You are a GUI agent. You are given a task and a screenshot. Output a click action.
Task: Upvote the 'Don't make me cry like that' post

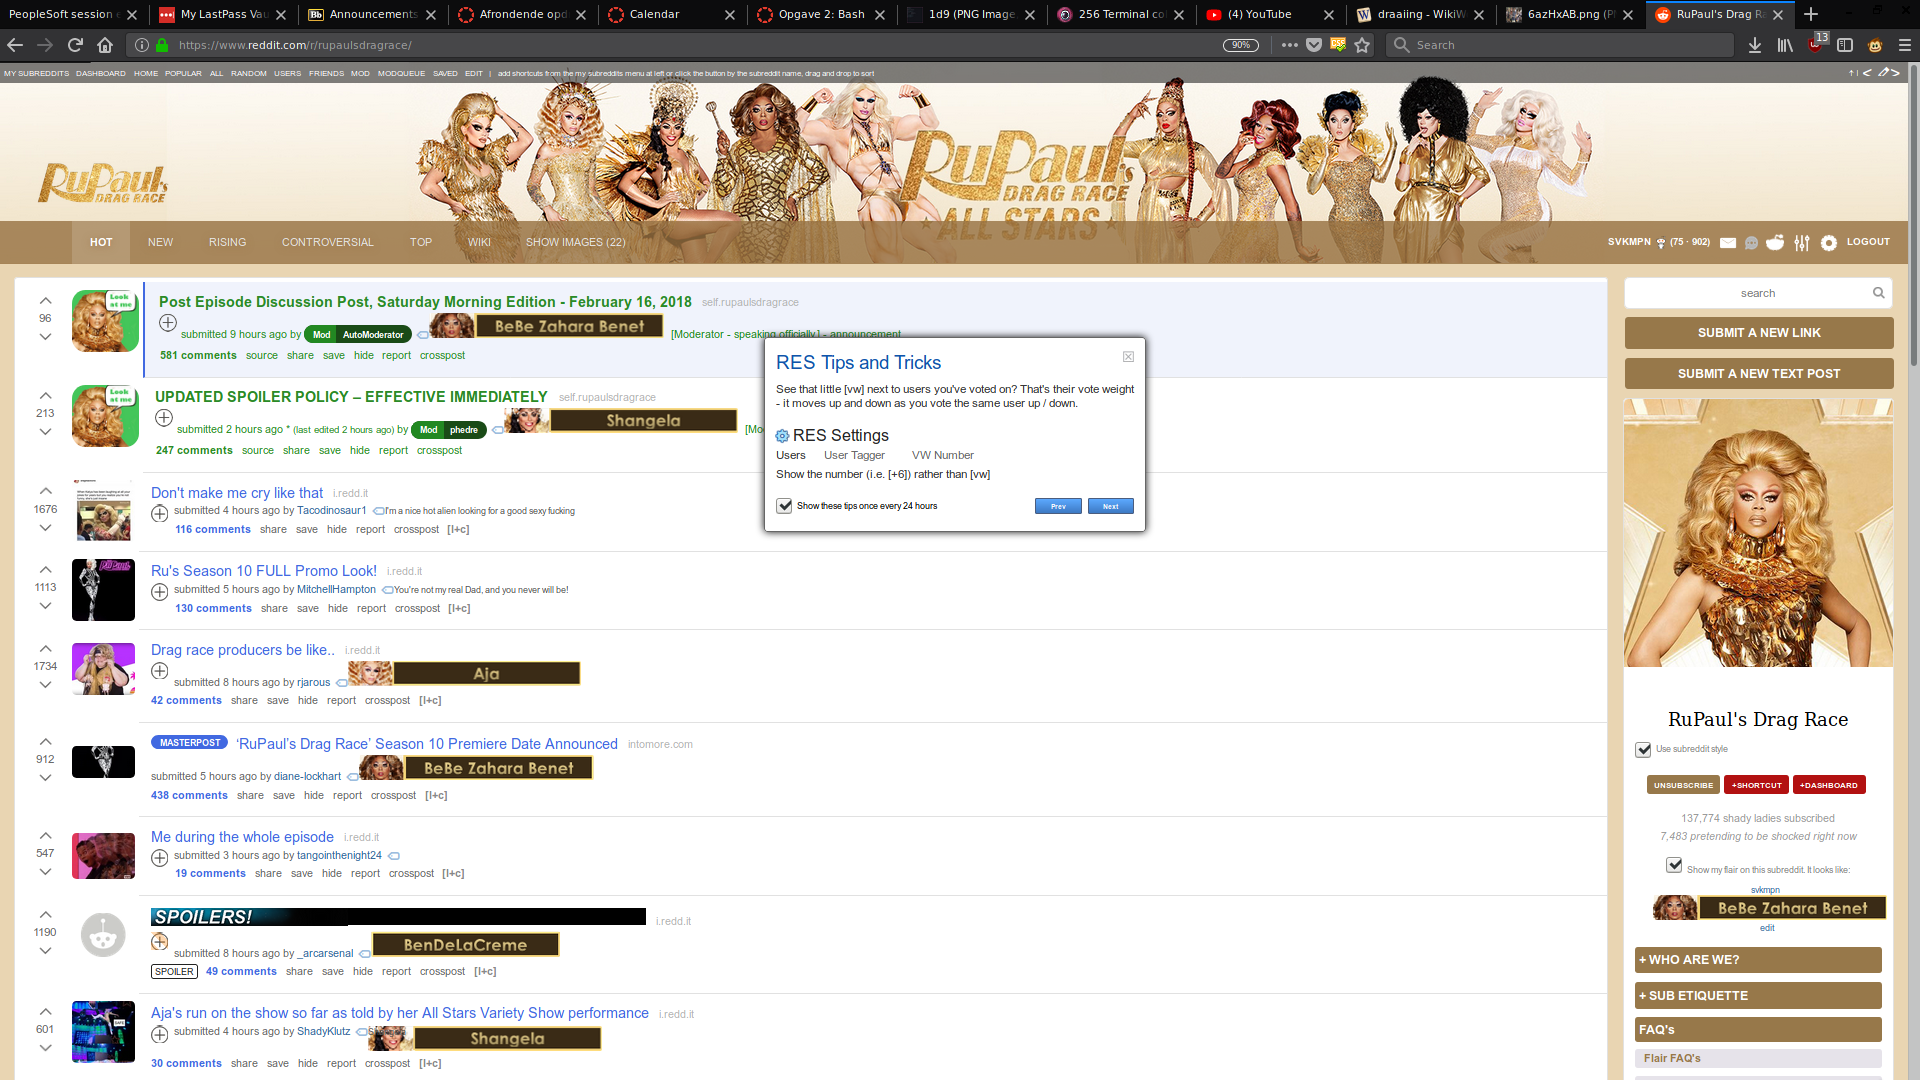pos(45,491)
